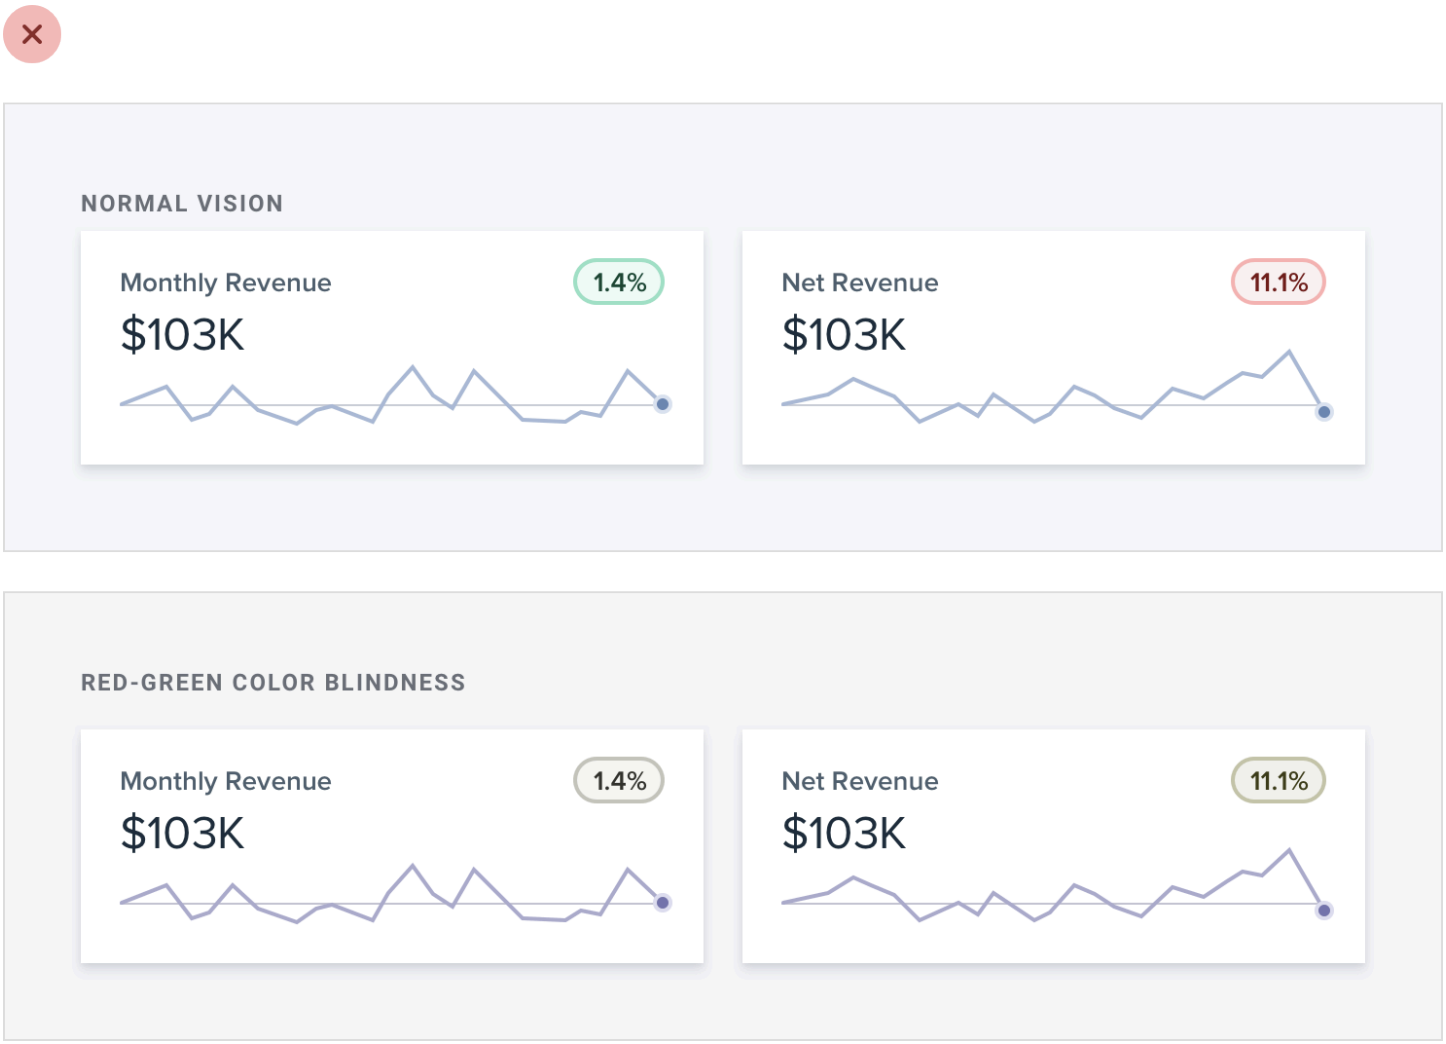
Task: Click the Red-Green Color Blindness heading
Action: (x=273, y=683)
